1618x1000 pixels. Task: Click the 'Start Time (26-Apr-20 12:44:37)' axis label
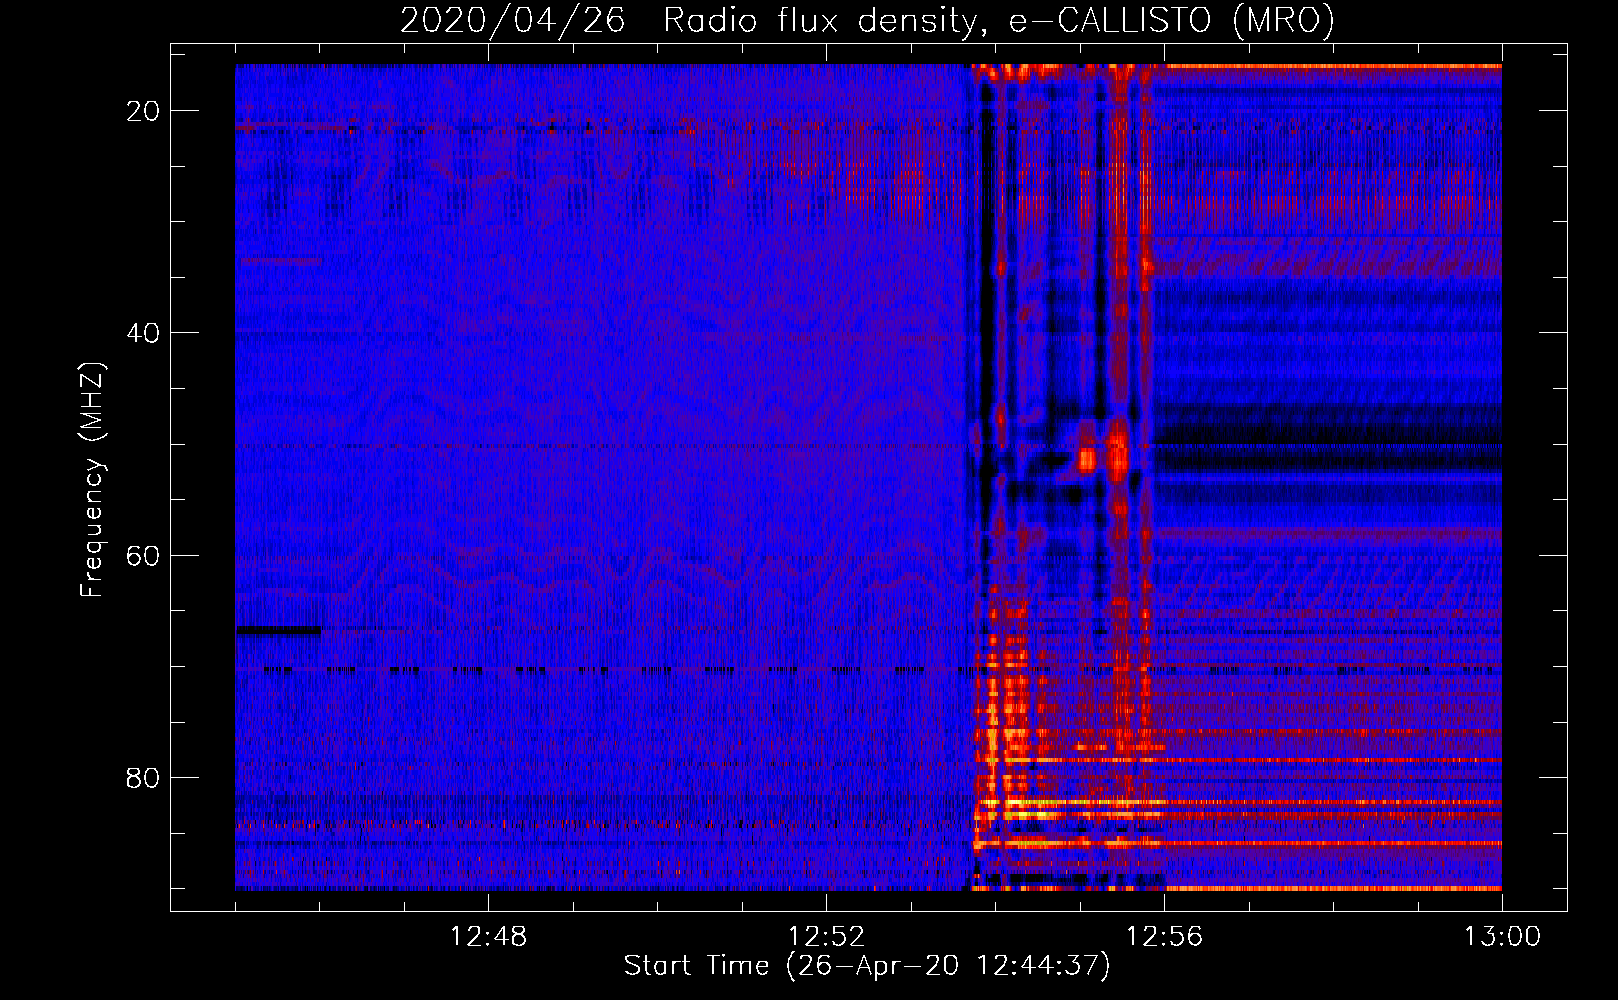point(867,966)
